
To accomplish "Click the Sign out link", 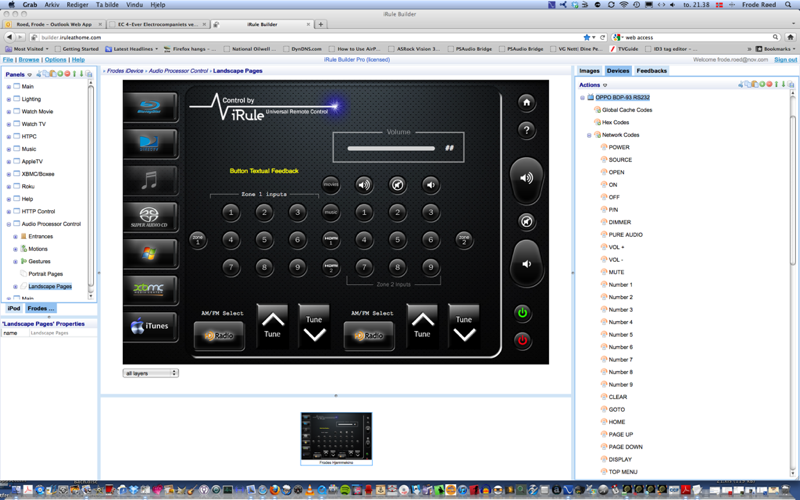I will click(x=785, y=60).
